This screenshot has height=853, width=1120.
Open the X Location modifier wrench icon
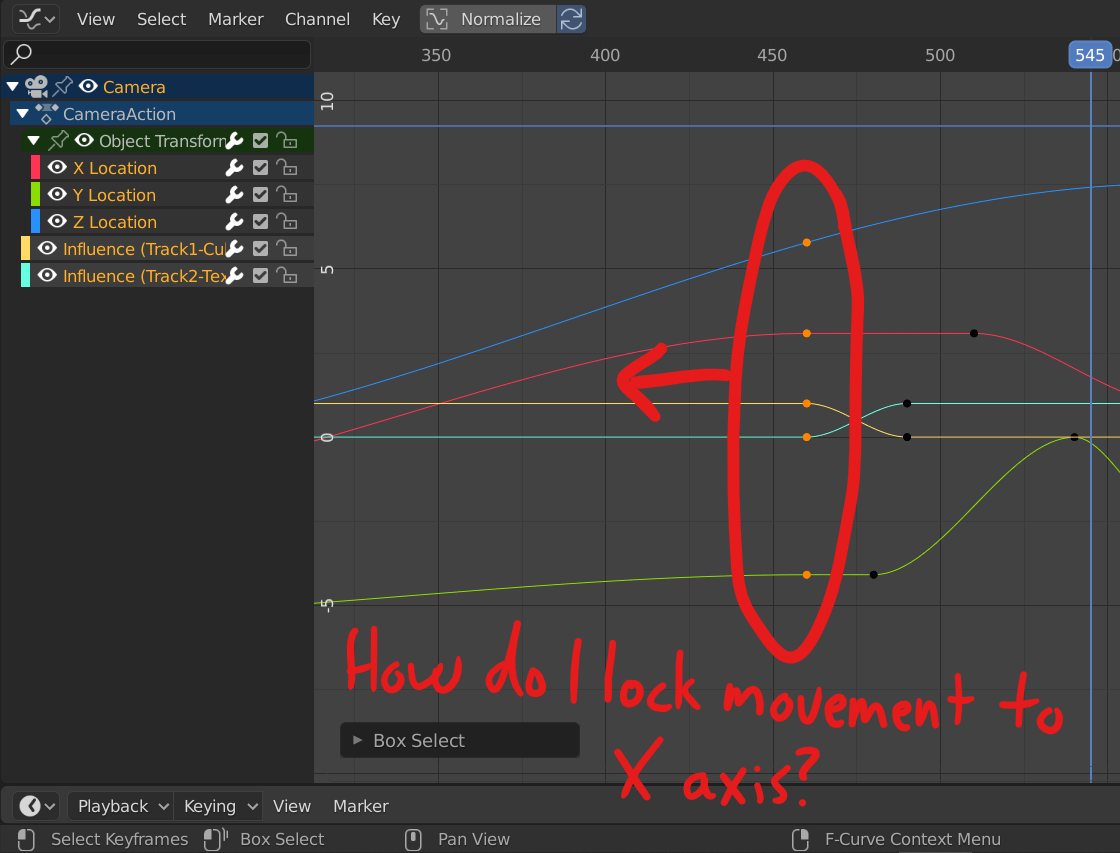(232, 167)
